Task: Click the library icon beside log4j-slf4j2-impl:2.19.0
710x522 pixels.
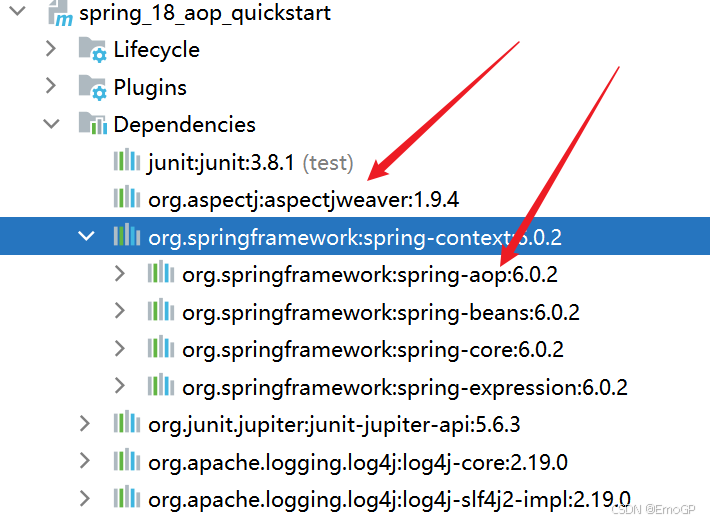Action: pos(127,498)
